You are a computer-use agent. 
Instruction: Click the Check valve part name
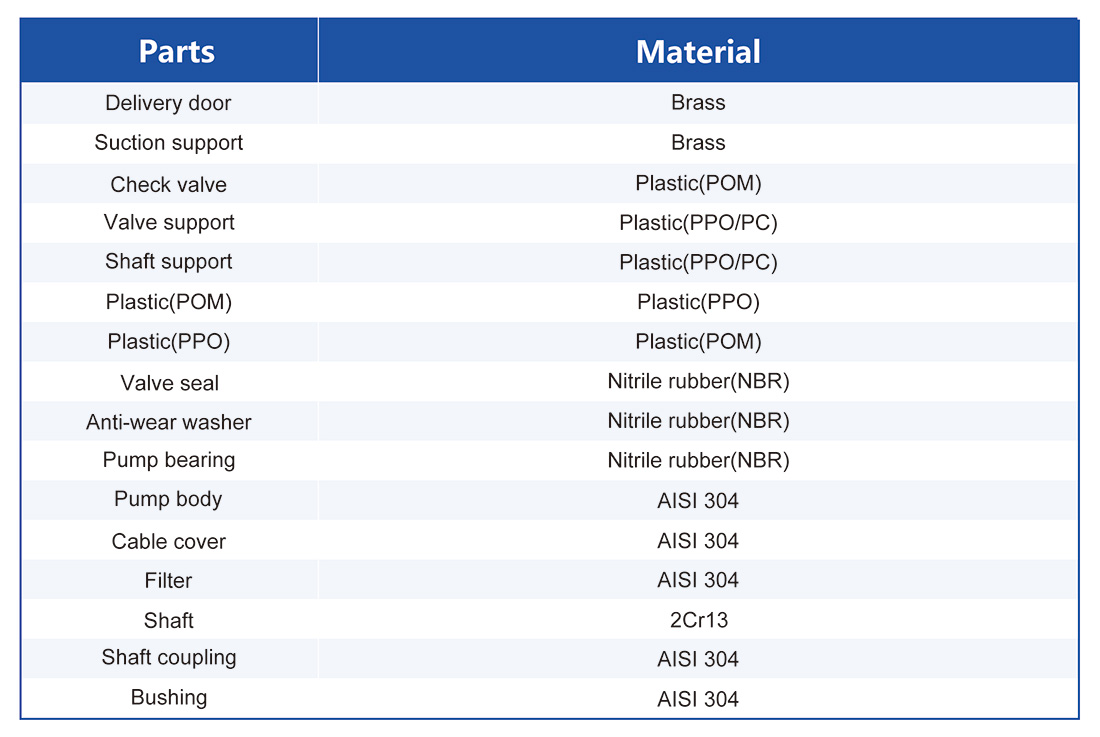pos(168,185)
